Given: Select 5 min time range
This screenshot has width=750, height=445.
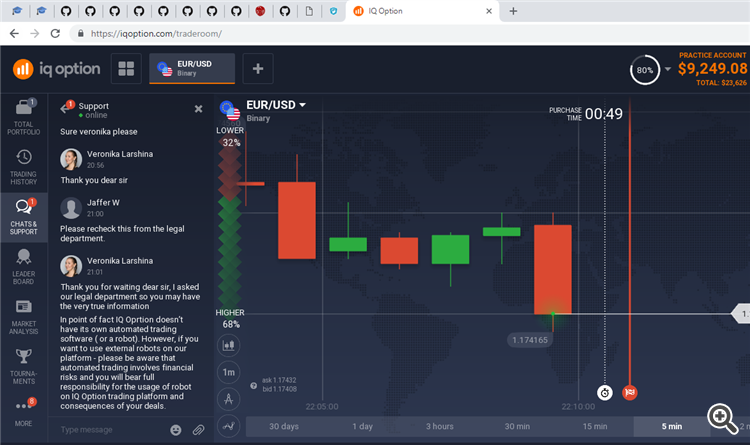Looking at the screenshot, I should coord(672,426).
